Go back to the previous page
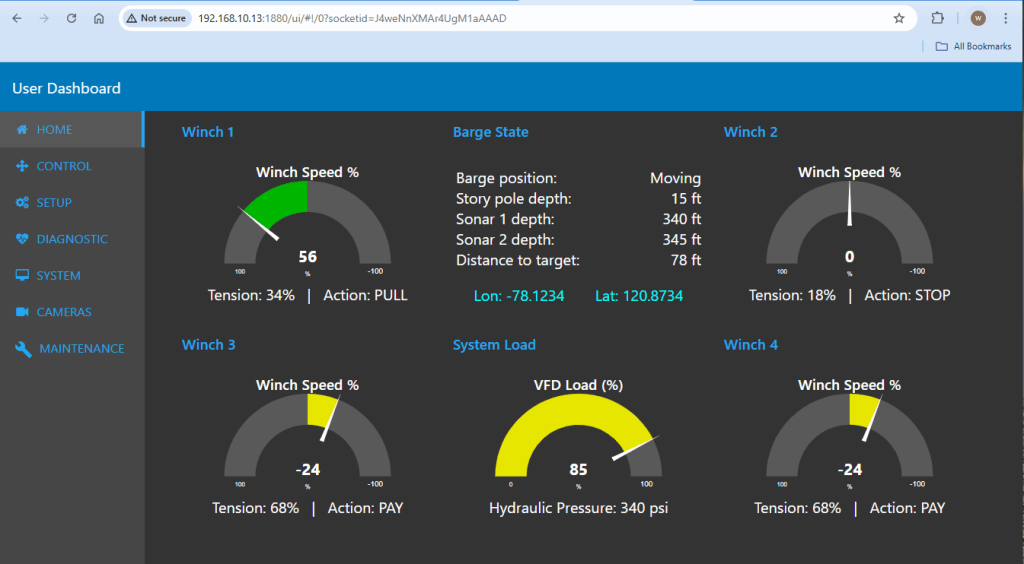 coord(16,18)
